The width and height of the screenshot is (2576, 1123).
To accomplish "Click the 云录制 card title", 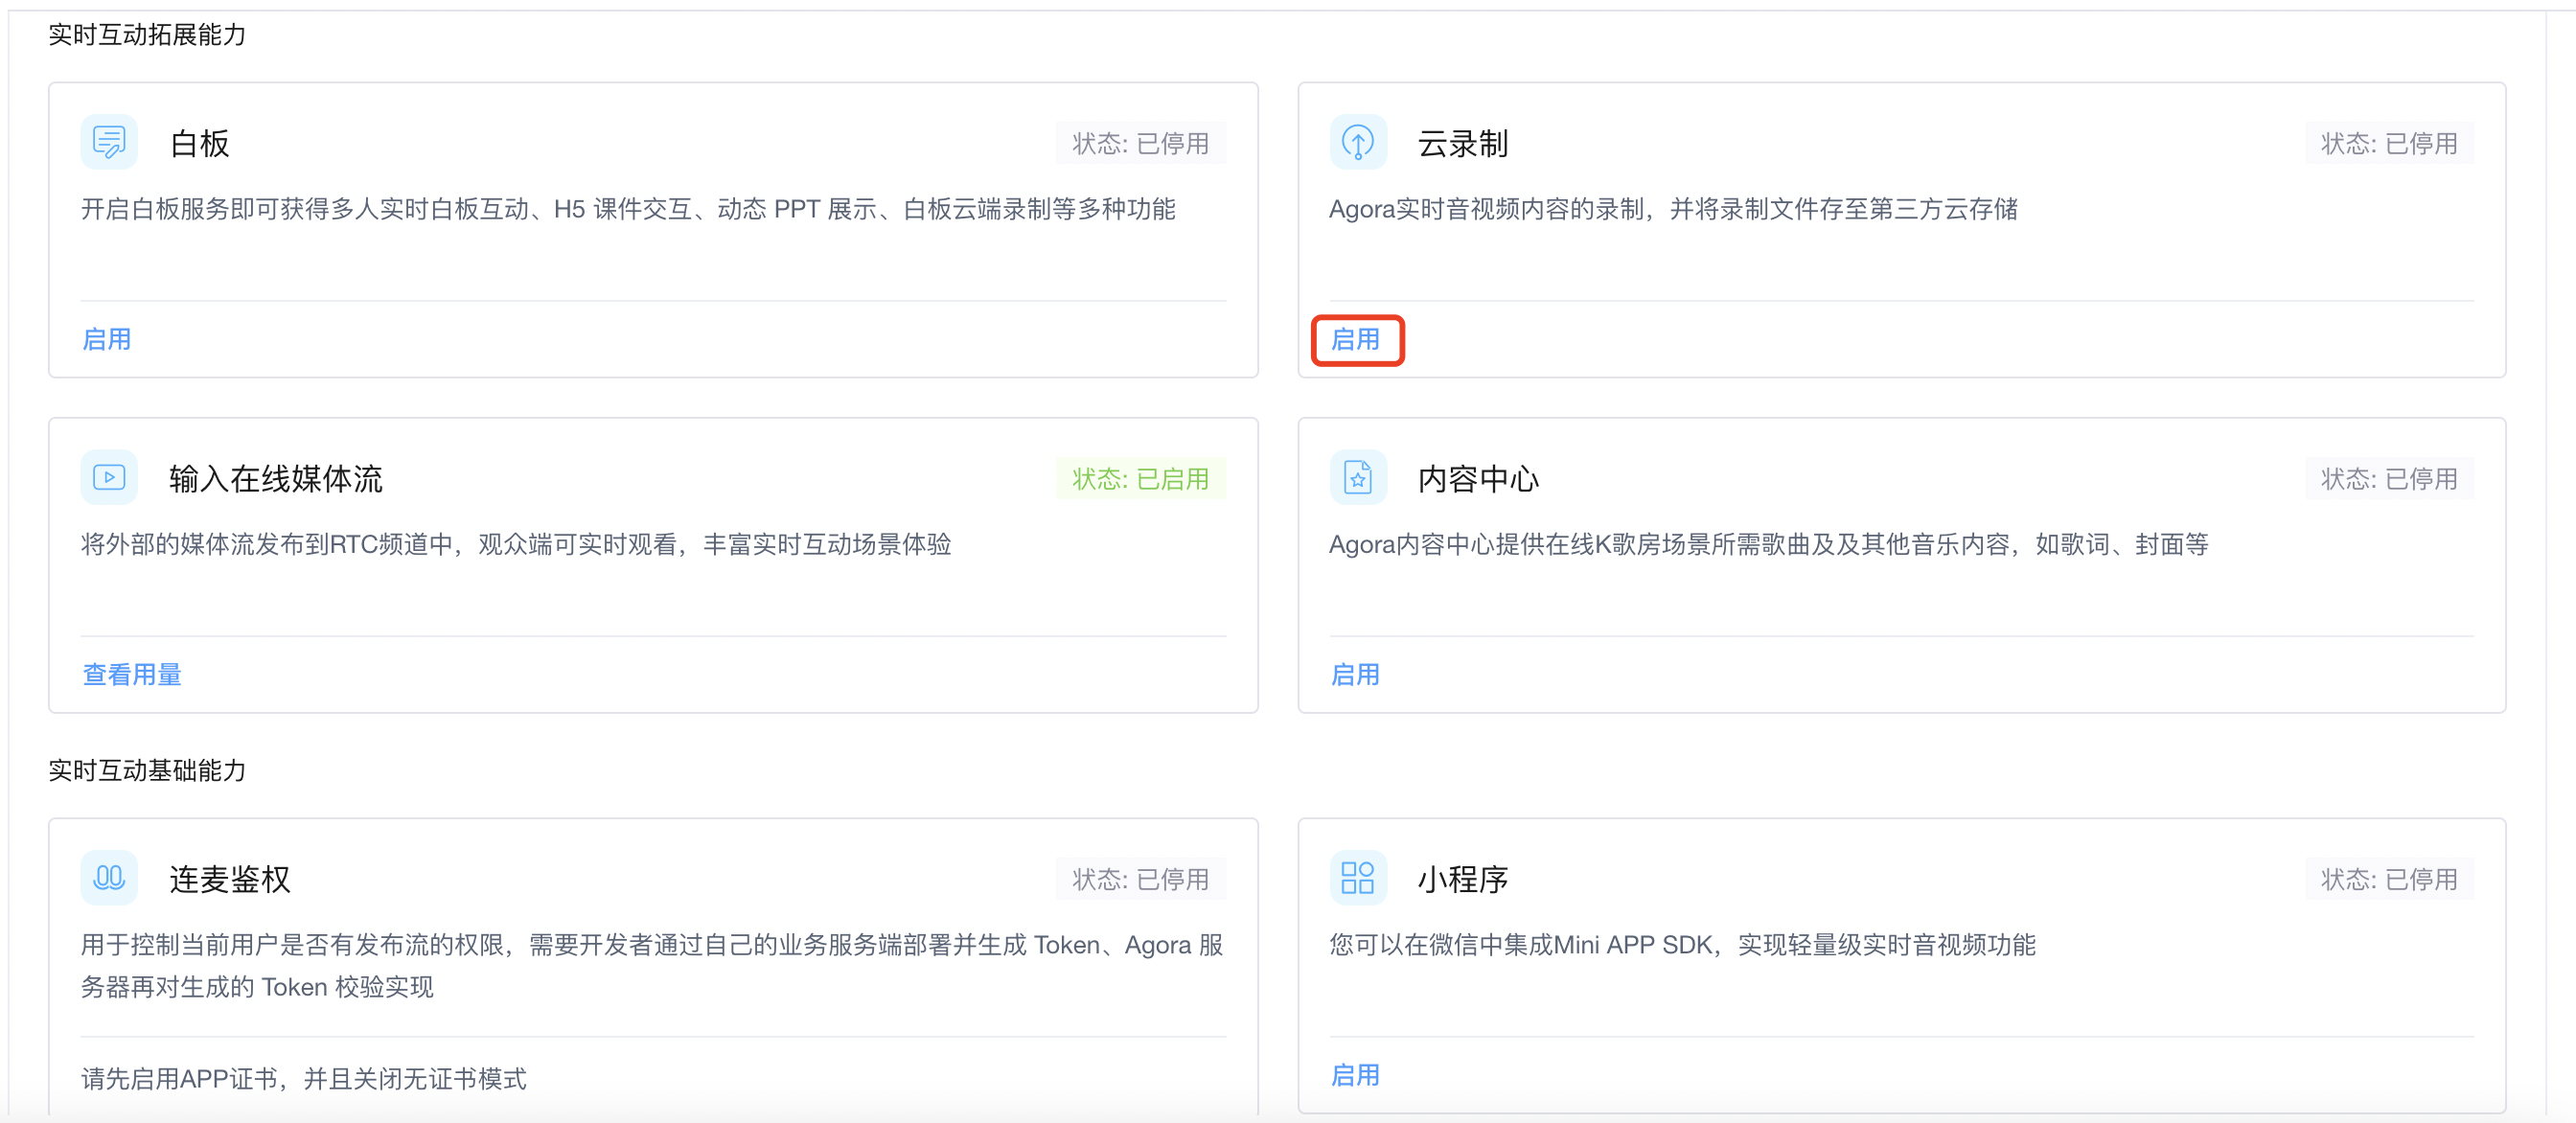I will click(1463, 143).
